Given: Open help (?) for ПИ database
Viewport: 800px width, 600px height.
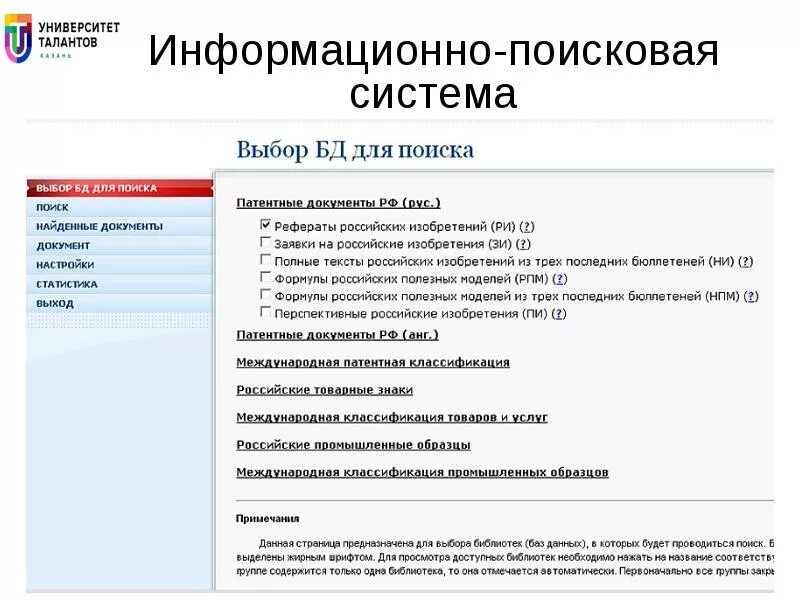Looking at the screenshot, I should click(x=559, y=314).
